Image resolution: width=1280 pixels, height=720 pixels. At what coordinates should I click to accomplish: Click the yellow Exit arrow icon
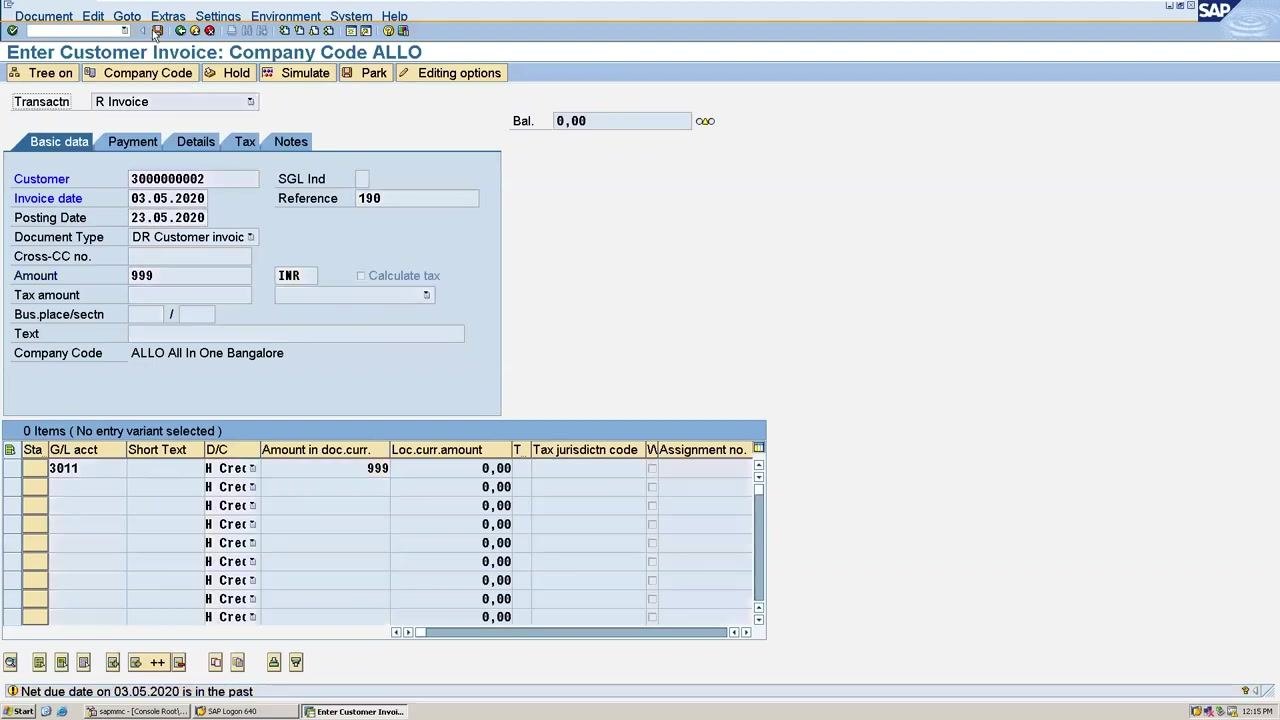tap(195, 31)
